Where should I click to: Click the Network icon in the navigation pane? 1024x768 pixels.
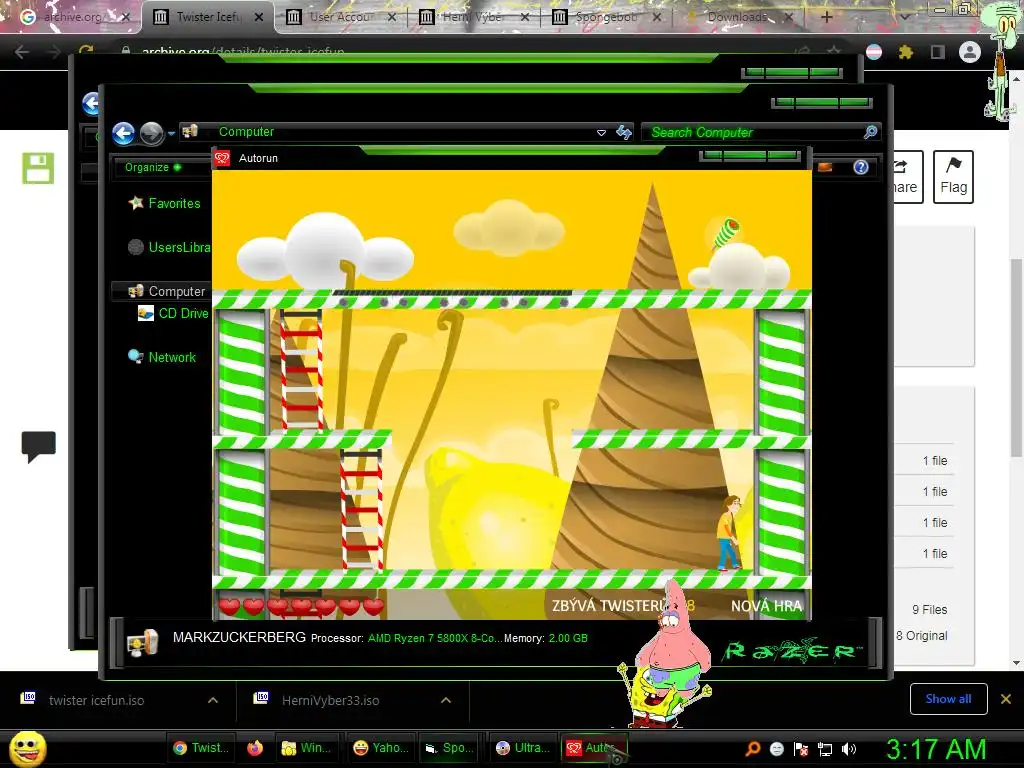(136, 357)
